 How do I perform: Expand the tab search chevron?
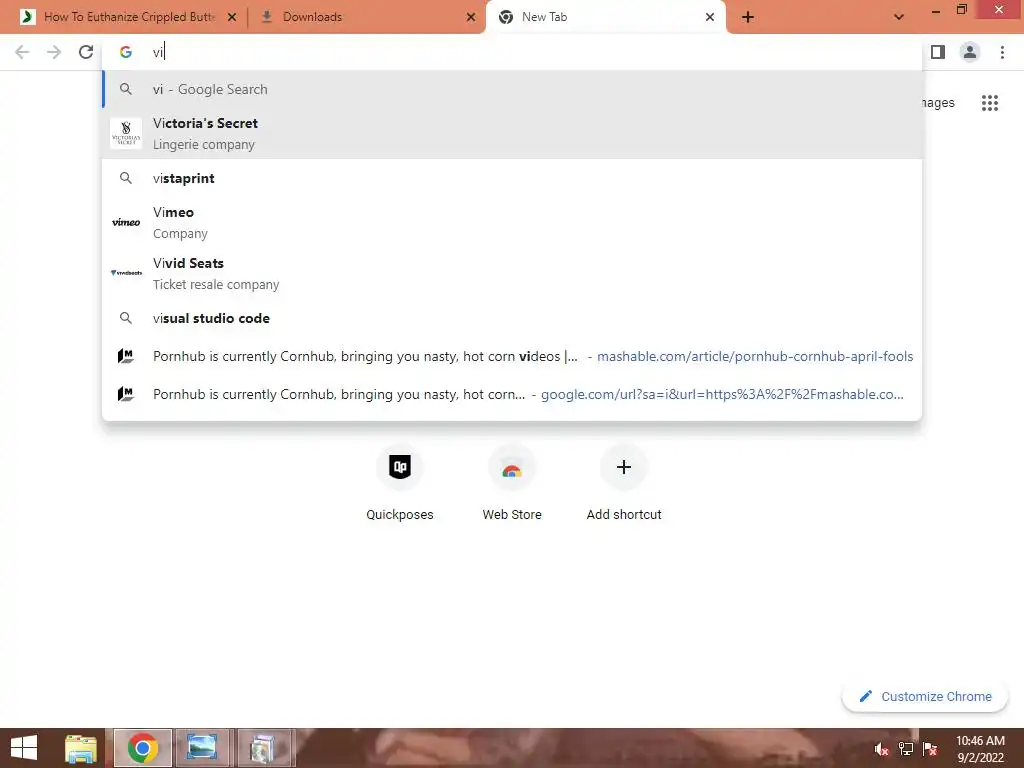click(x=899, y=17)
